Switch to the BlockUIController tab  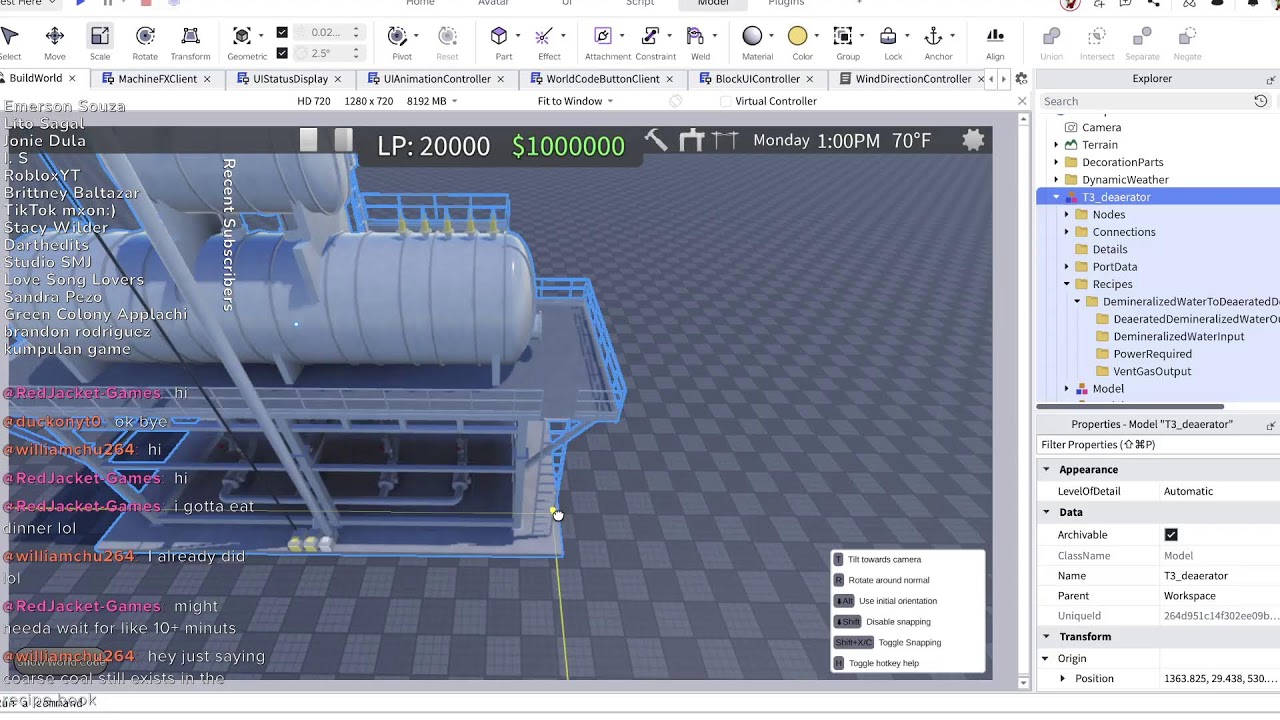click(757, 79)
